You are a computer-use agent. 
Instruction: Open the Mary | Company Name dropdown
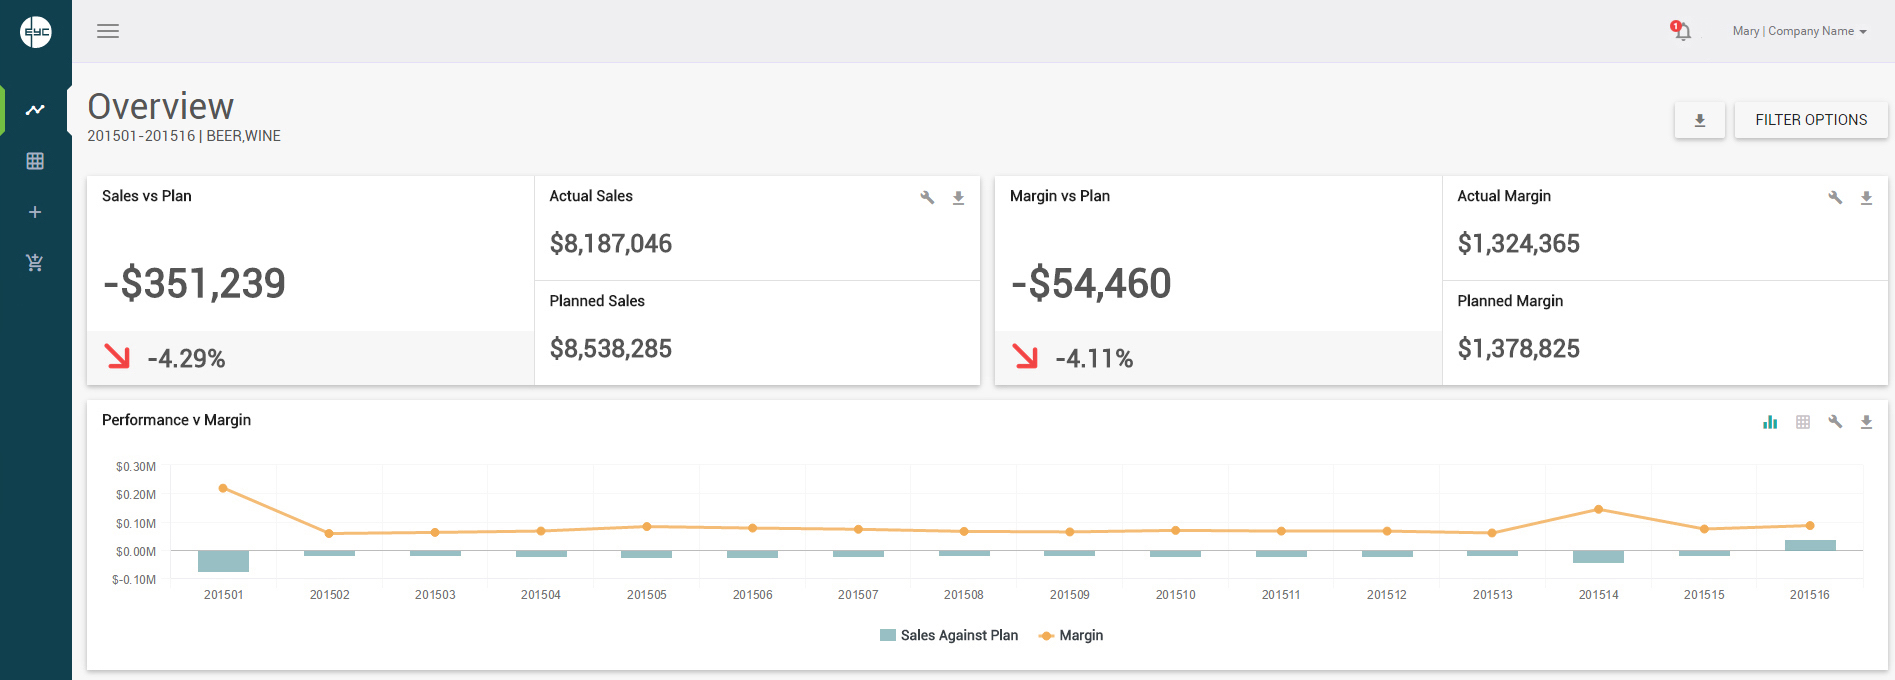[1799, 31]
